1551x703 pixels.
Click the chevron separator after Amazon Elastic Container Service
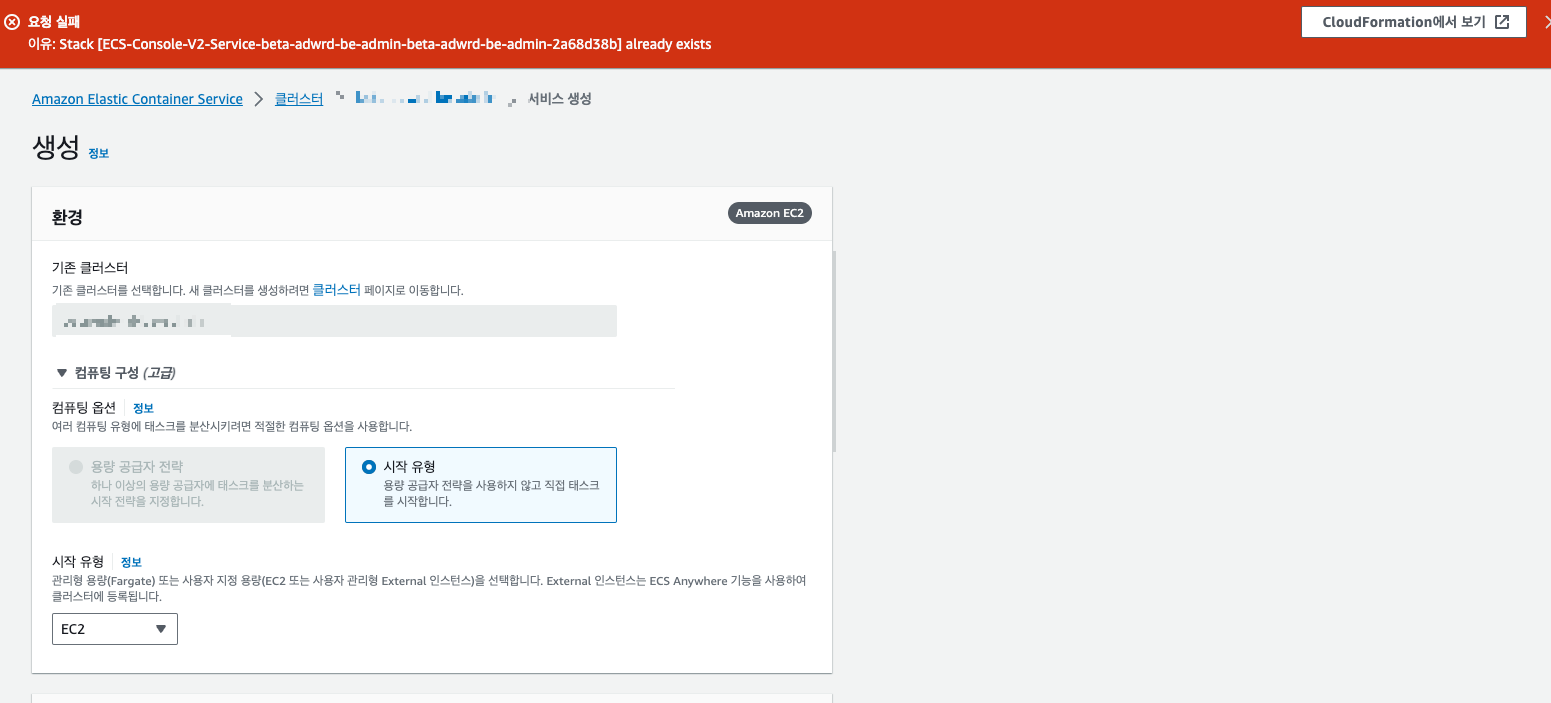click(x=259, y=99)
